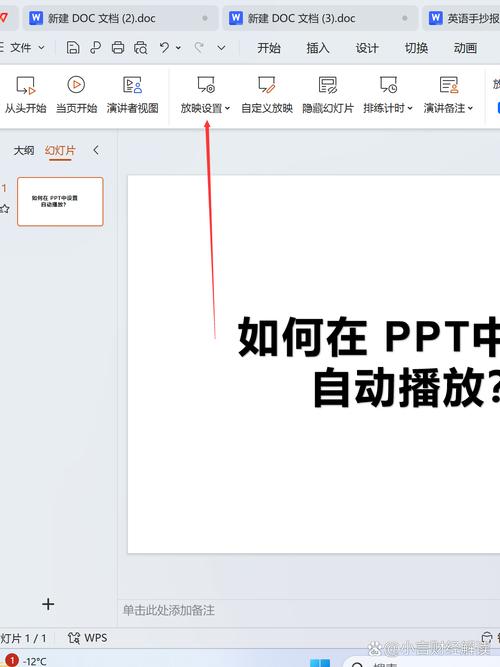
Task: Expand the 放映设置 dropdown arrow
Action: (227, 108)
